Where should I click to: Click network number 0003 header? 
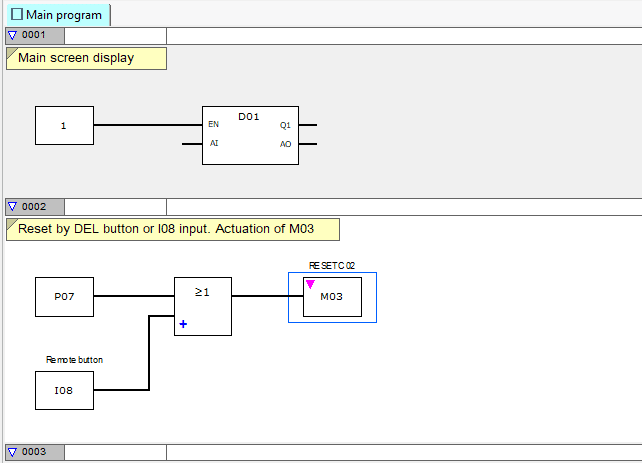(35, 452)
